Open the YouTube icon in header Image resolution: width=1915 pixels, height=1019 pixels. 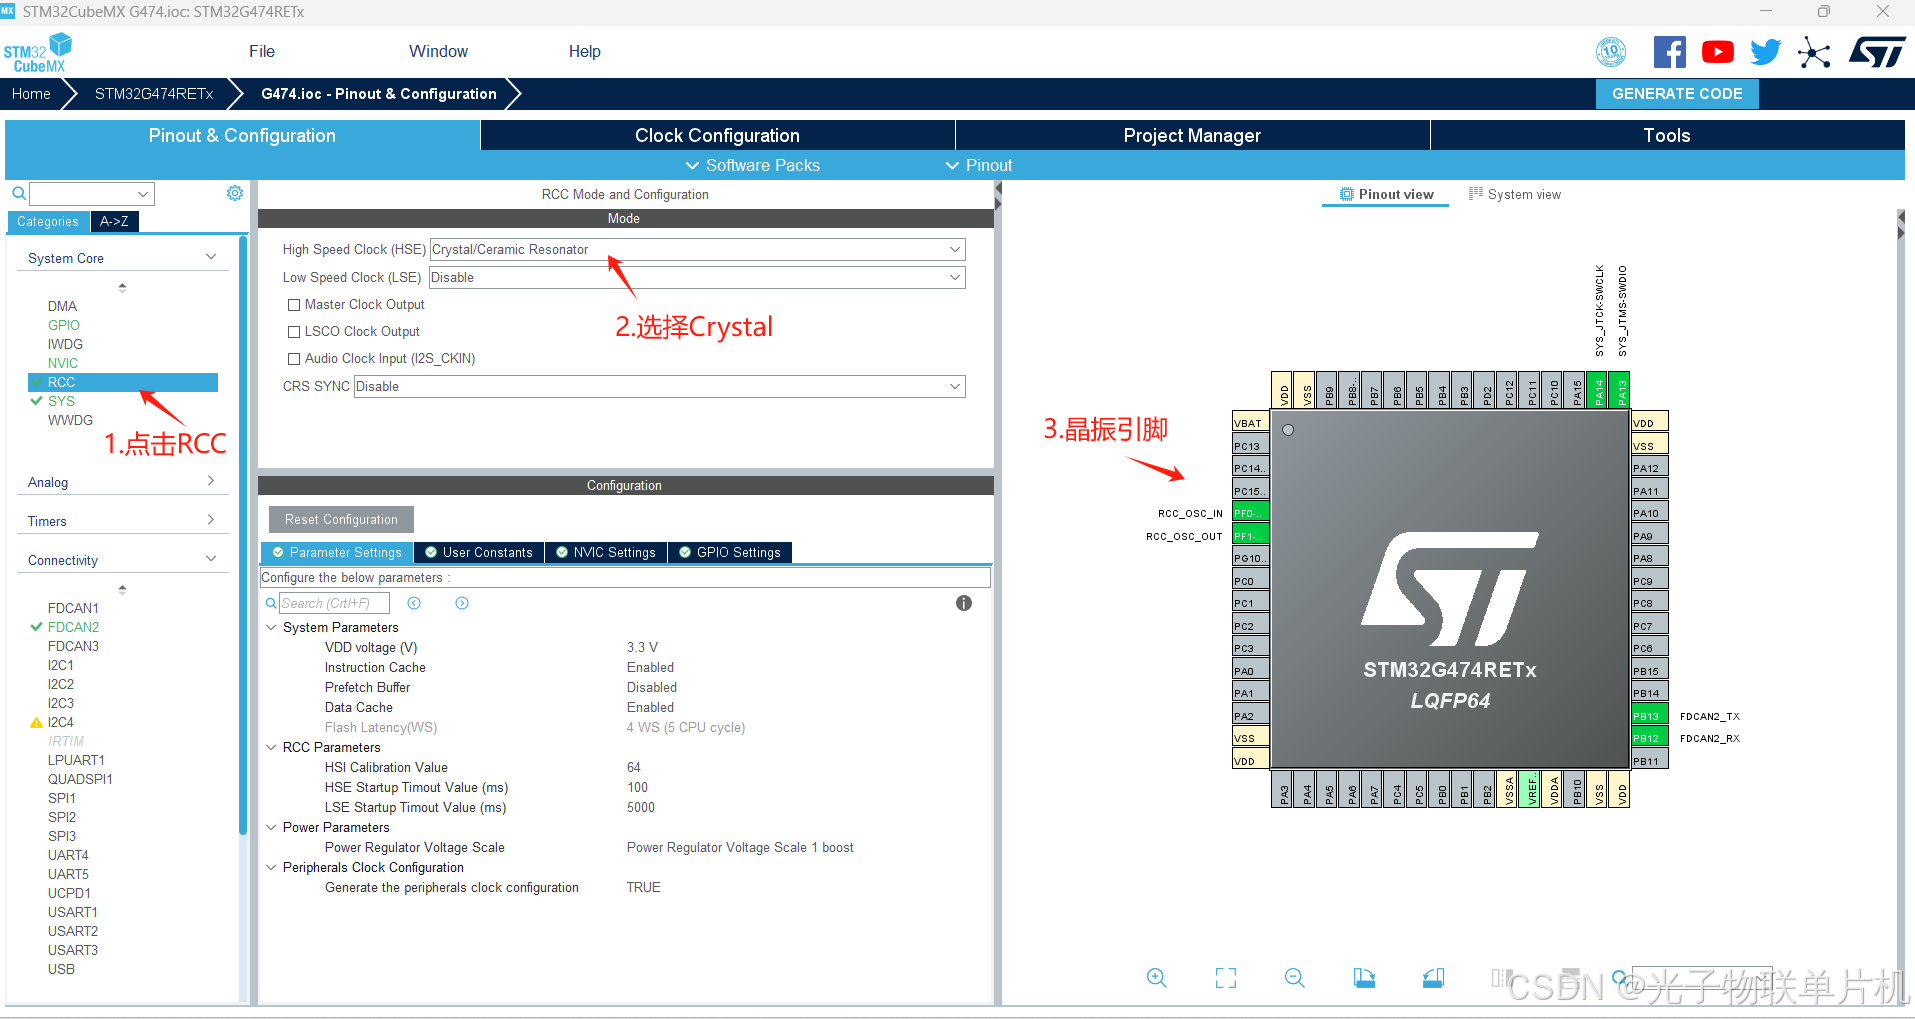click(1717, 52)
